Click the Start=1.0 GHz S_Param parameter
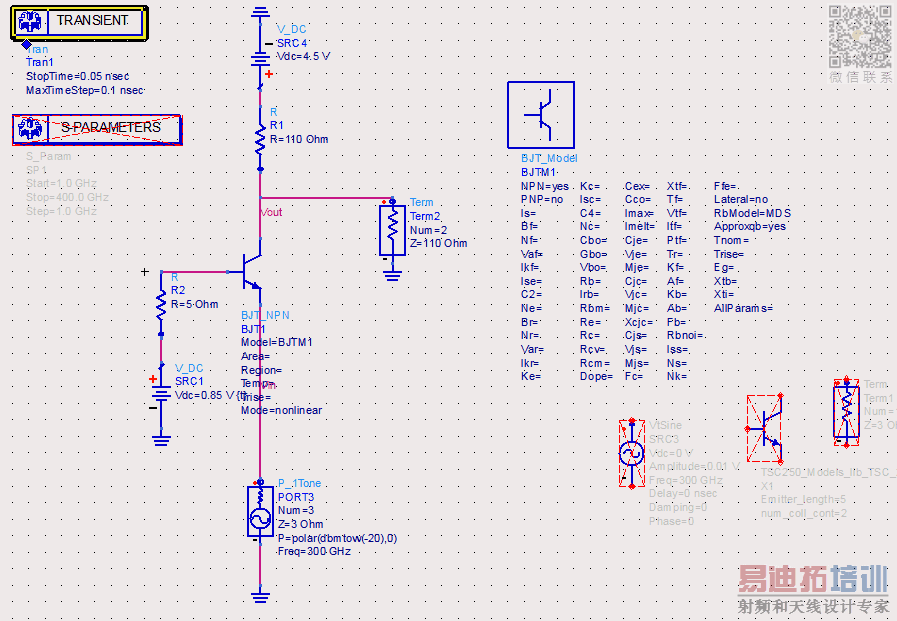 61,184
